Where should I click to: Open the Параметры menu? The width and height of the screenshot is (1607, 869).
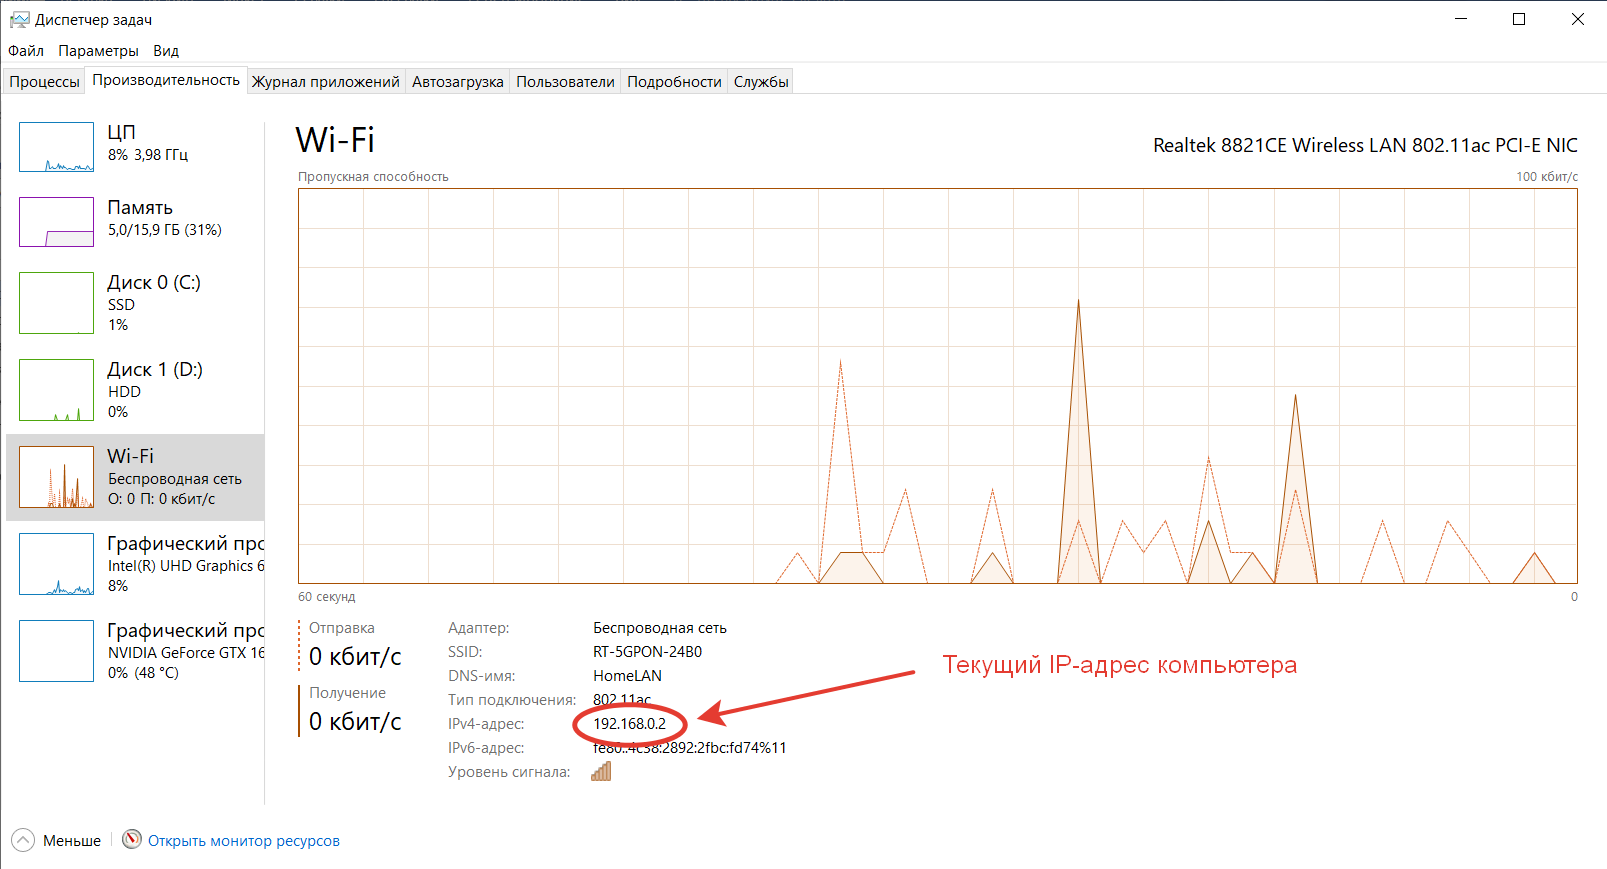(x=98, y=51)
